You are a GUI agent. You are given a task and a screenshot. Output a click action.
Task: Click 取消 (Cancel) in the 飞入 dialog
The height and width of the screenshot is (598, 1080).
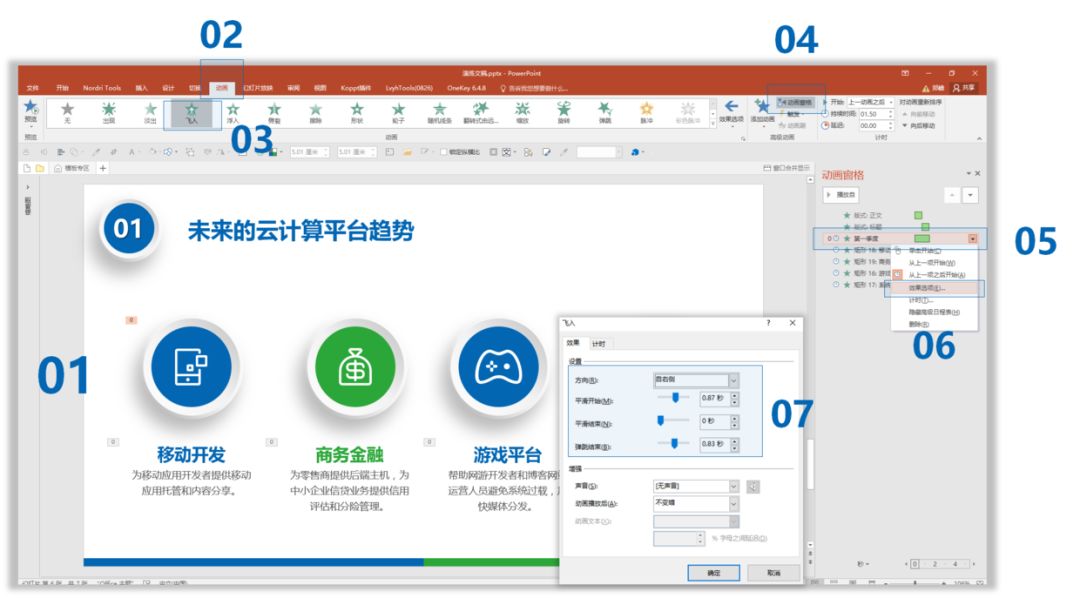(773, 573)
